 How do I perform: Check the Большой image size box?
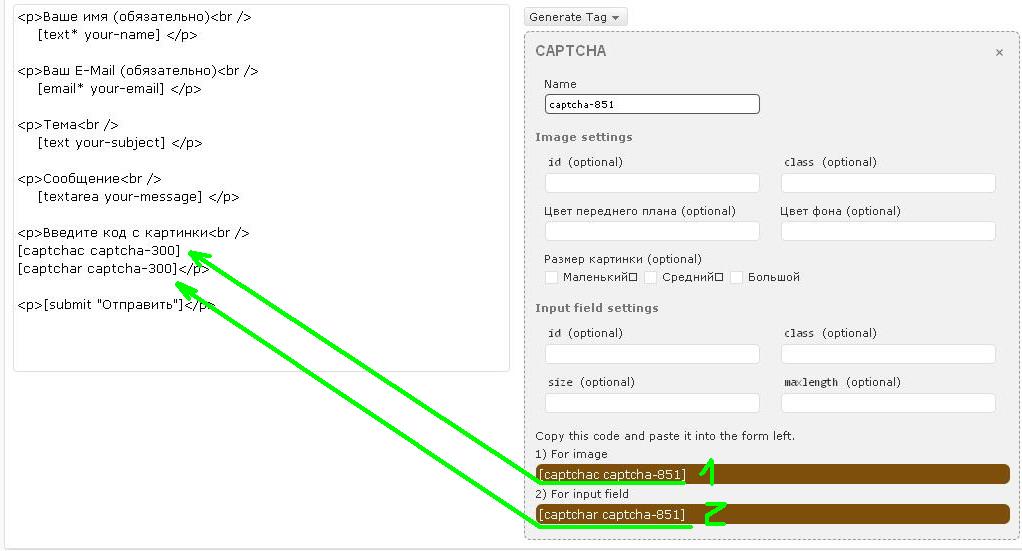tap(737, 277)
